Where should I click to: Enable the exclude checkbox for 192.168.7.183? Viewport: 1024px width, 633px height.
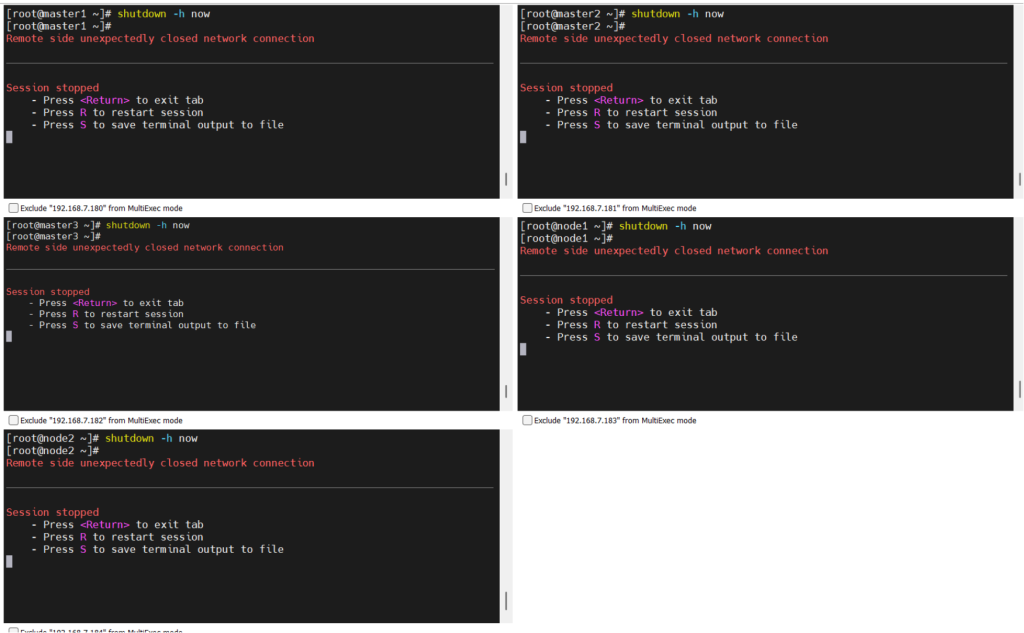527,420
